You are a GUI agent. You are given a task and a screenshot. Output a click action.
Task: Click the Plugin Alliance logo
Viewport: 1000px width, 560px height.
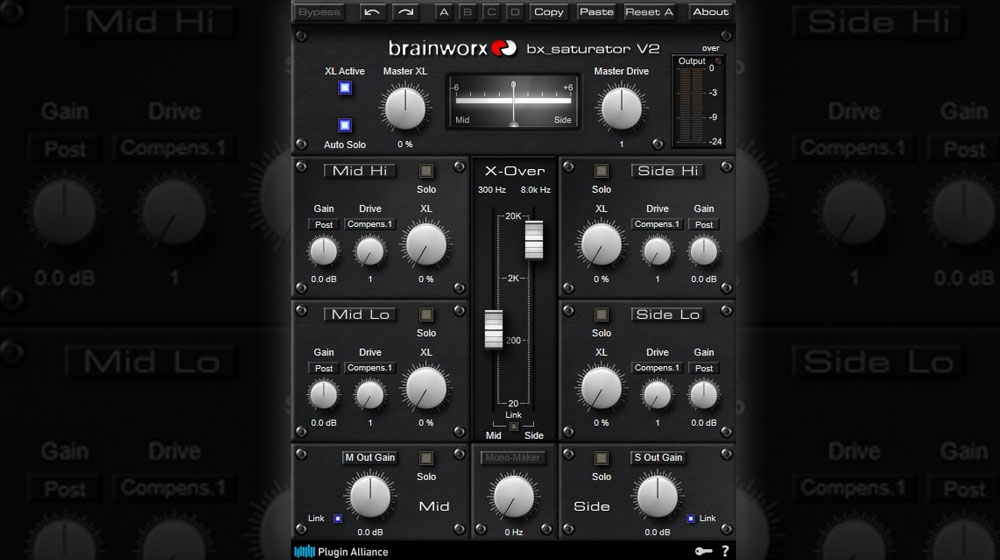pyautogui.click(x=341, y=551)
